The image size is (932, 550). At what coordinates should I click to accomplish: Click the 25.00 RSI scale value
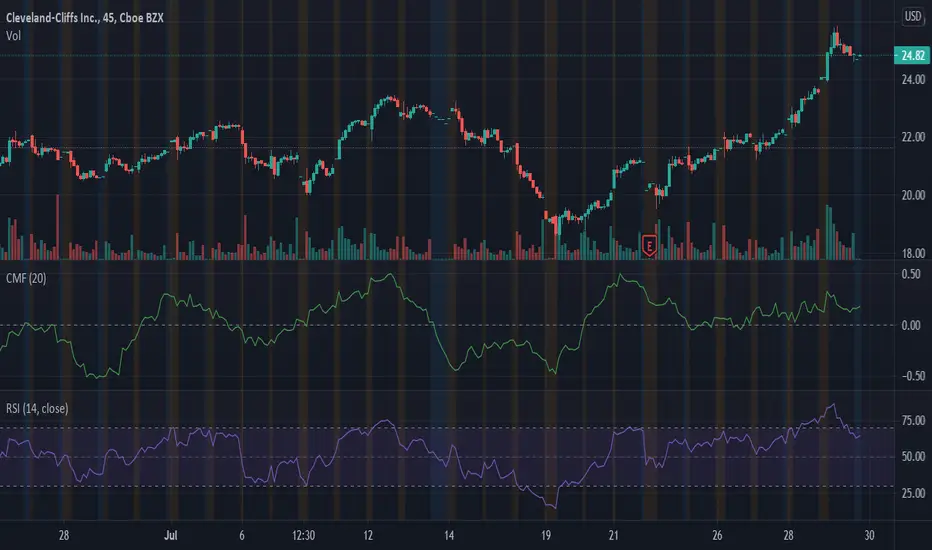(x=913, y=493)
